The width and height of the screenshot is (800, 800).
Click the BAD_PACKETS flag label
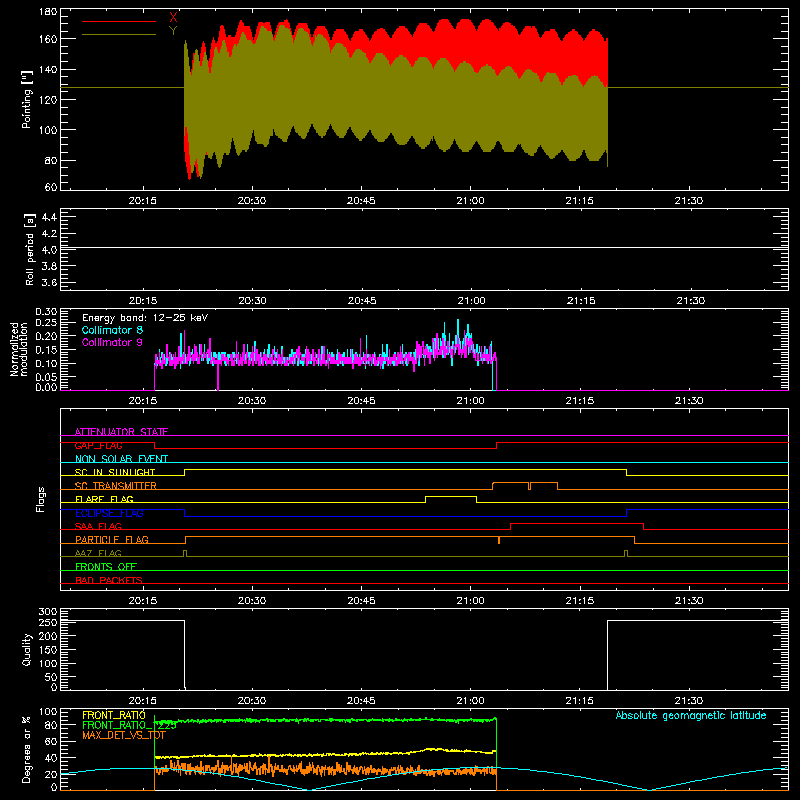tap(109, 580)
